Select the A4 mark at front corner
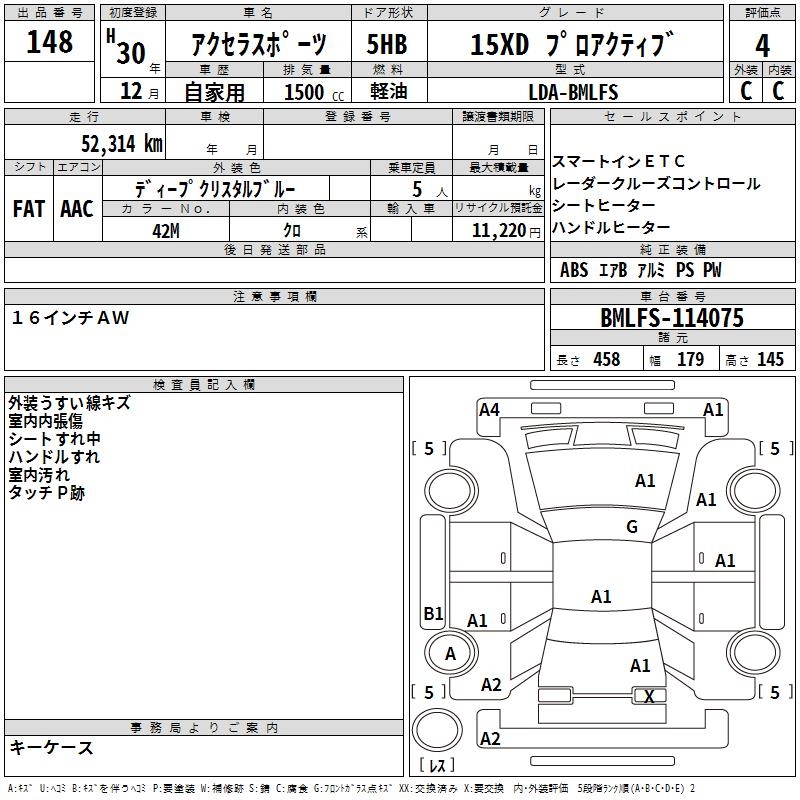Viewport: 800px width, 800px height. coord(489,410)
